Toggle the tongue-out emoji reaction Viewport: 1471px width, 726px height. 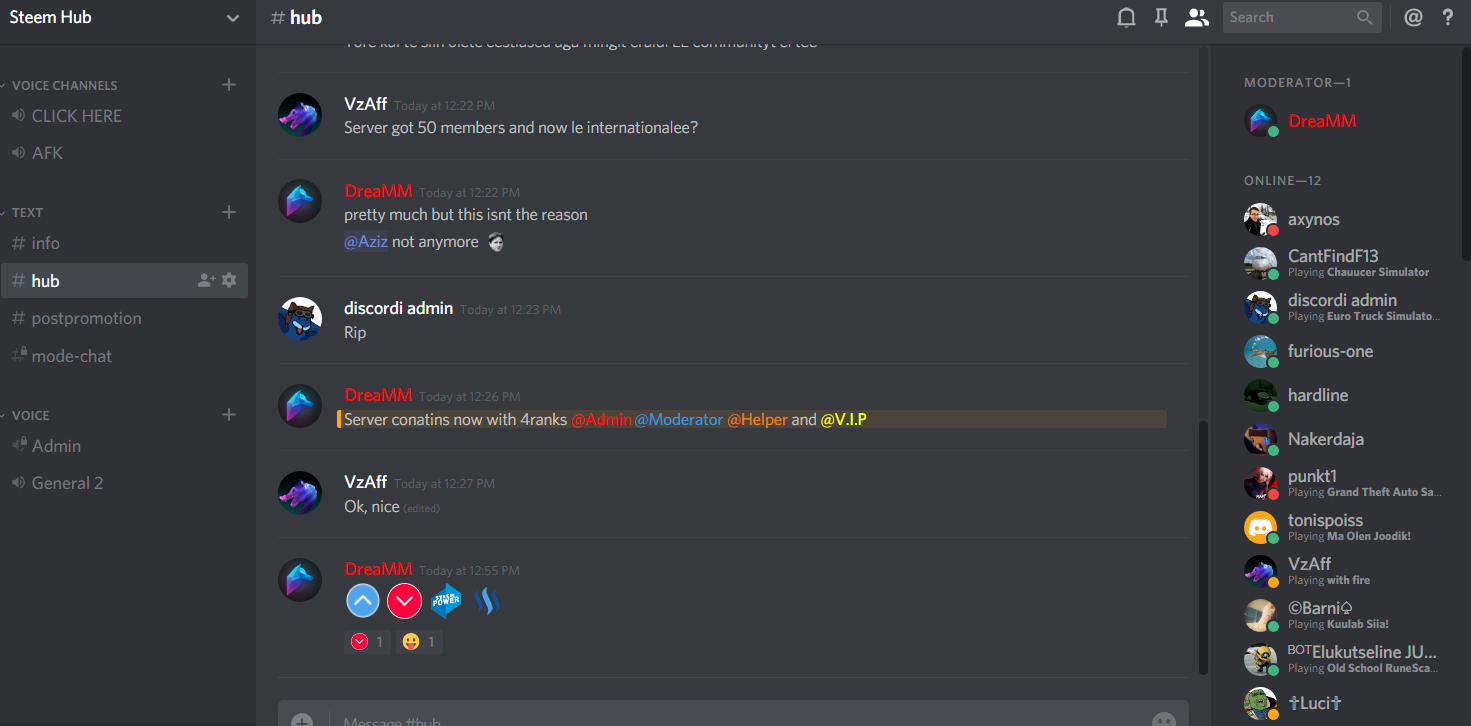(x=418, y=642)
